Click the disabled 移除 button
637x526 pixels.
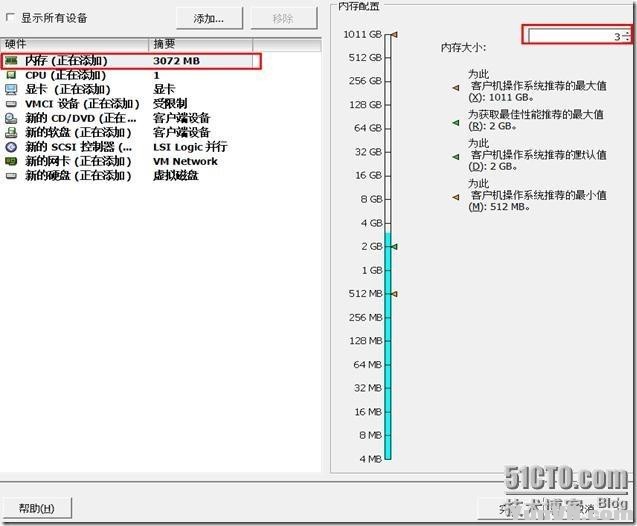(x=284, y=19)
